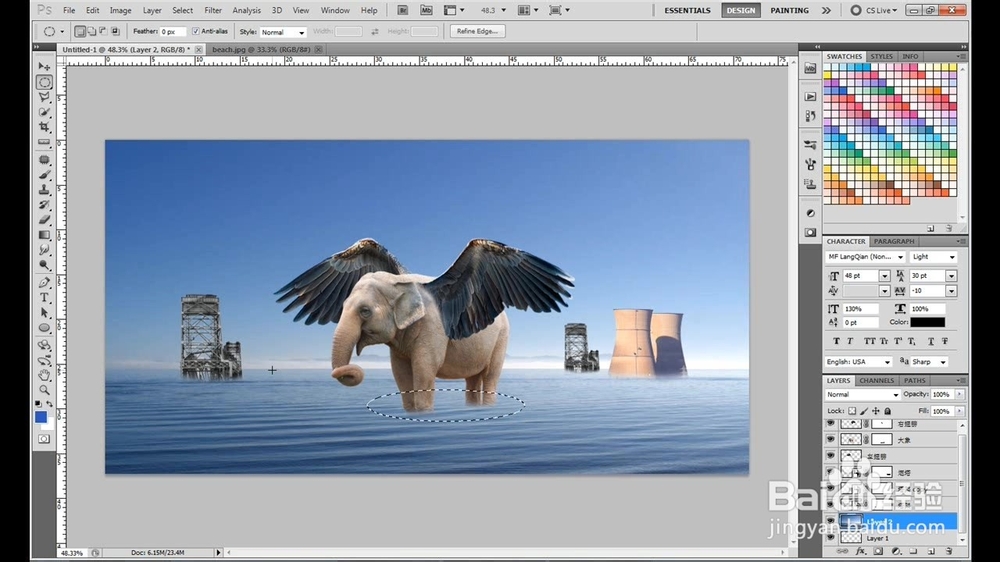
Task: Launch Bridge from the application bar
Action: point(402,10)
